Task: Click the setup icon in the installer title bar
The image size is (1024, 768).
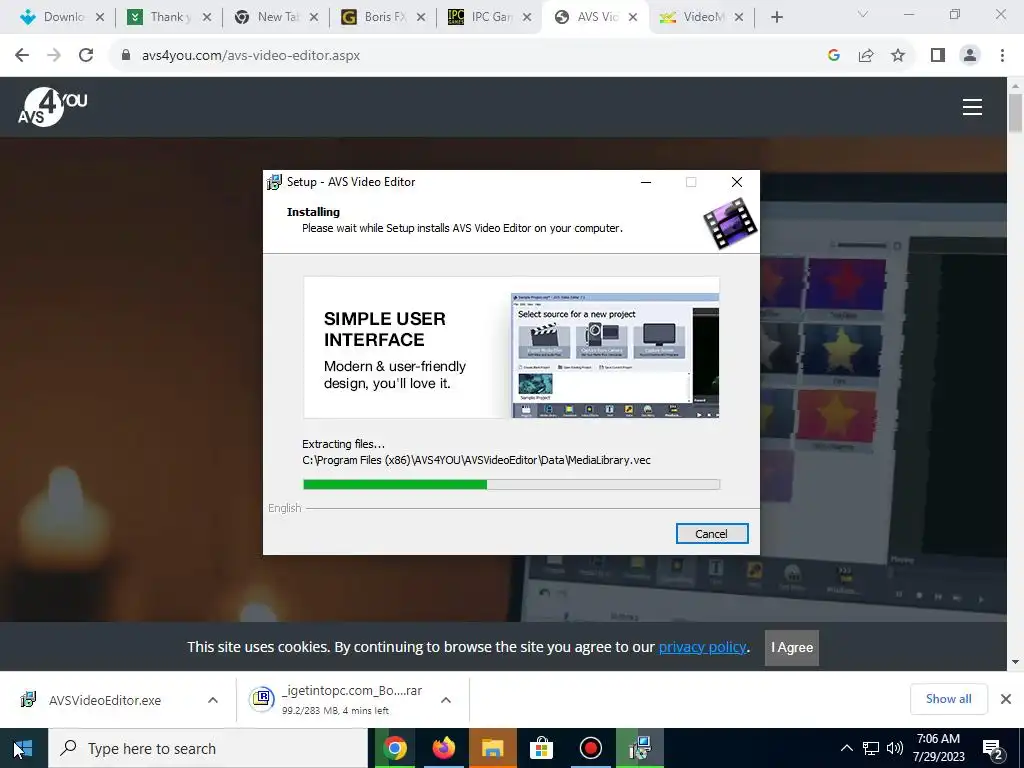Action: pos(274,182)
